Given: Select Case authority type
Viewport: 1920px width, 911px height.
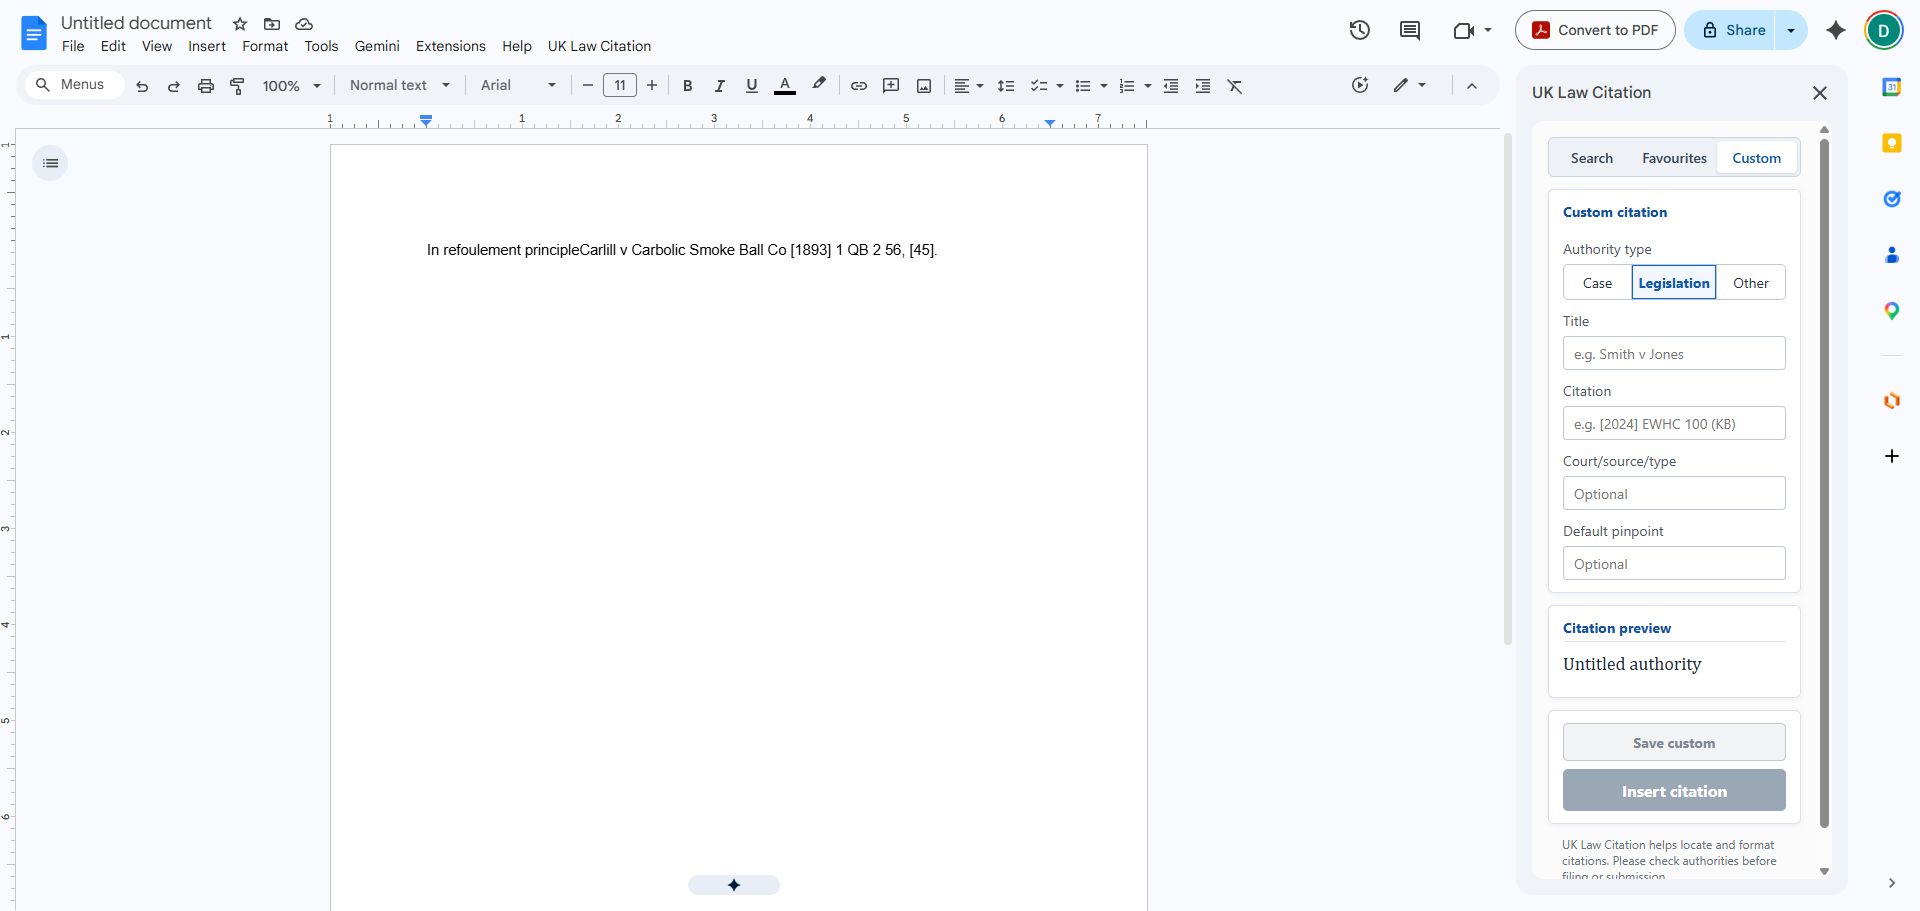Looking at the screenshot, I should (x=1597, y=283).
